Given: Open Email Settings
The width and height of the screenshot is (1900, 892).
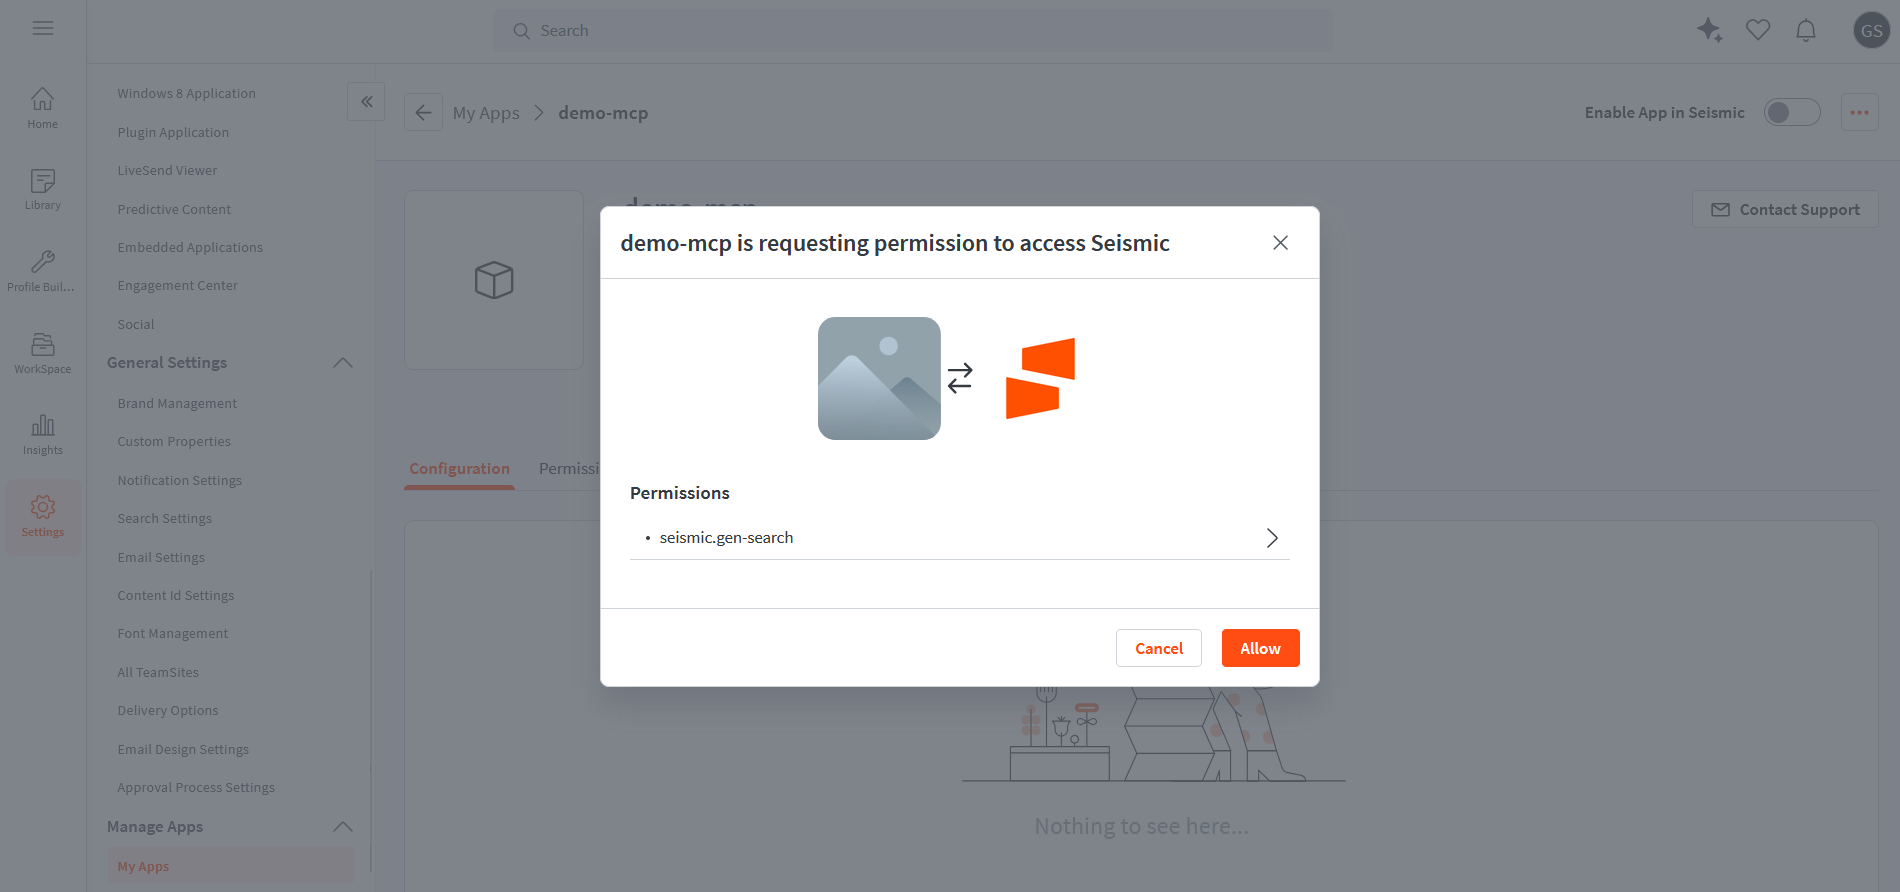Looking at the screenshot, I should [x=161, y=557].
